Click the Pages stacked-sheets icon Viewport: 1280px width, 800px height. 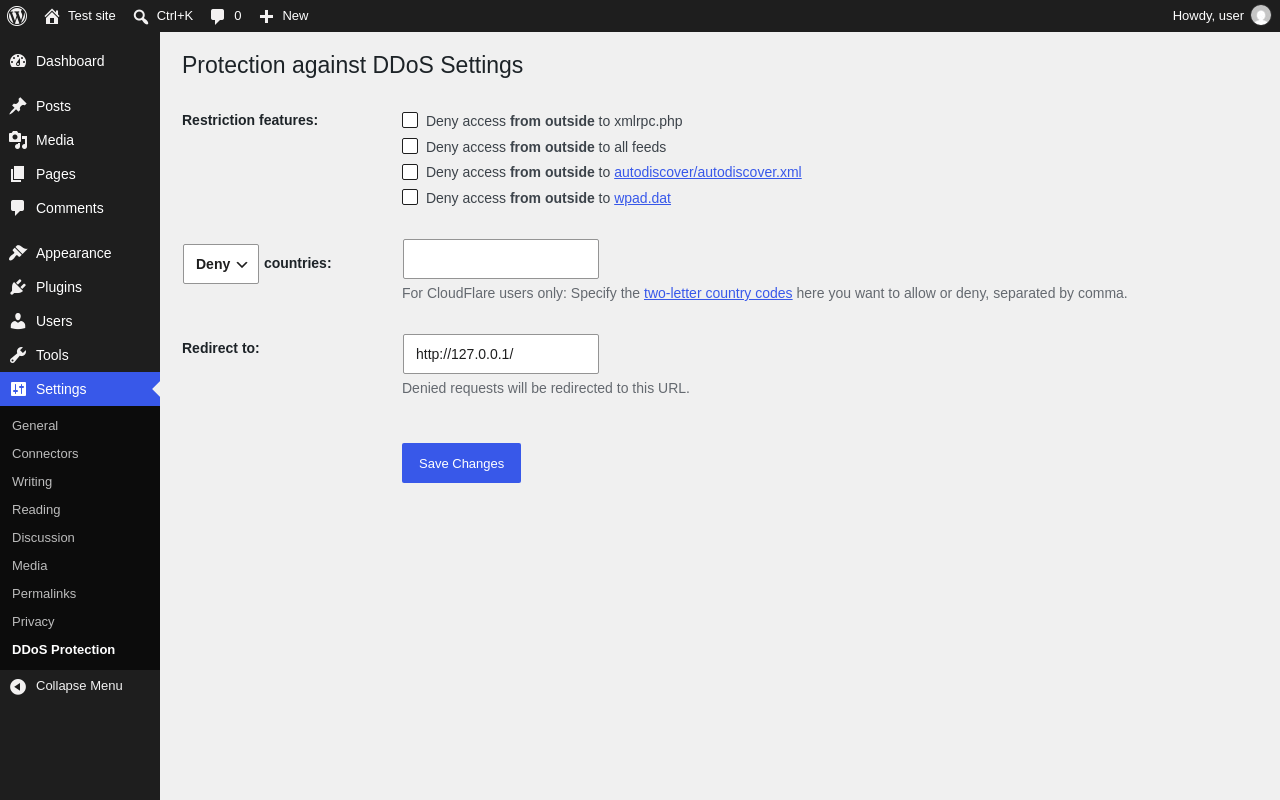(18, 174)
